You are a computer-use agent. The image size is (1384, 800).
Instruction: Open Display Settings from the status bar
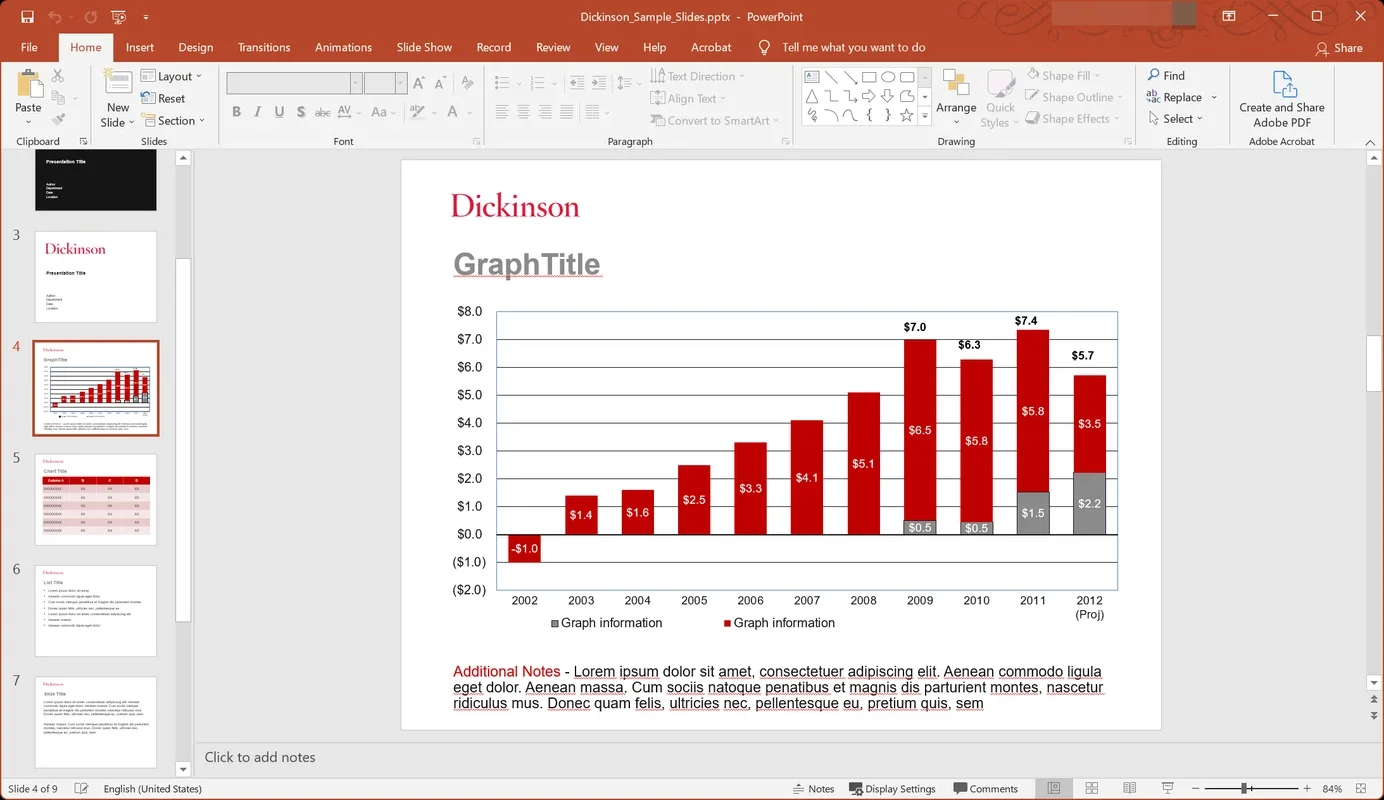892,788
